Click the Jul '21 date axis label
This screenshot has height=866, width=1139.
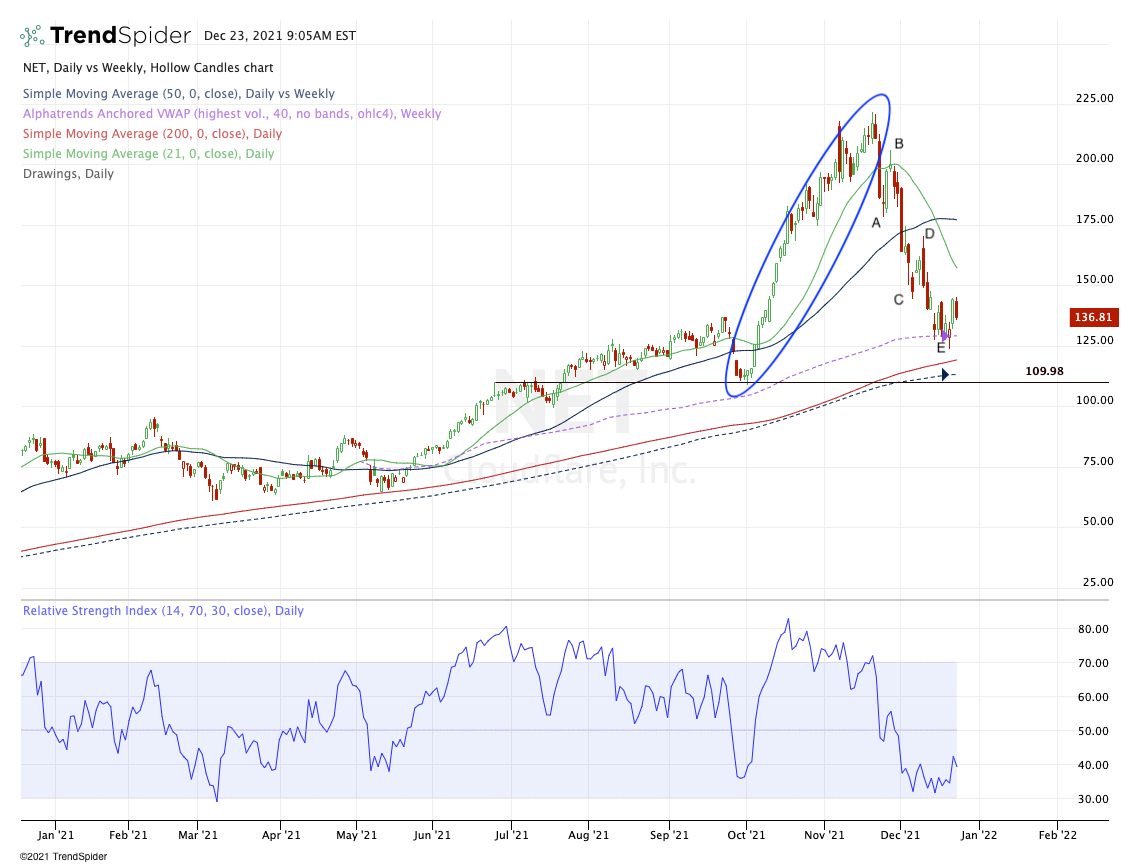(511, 835)
